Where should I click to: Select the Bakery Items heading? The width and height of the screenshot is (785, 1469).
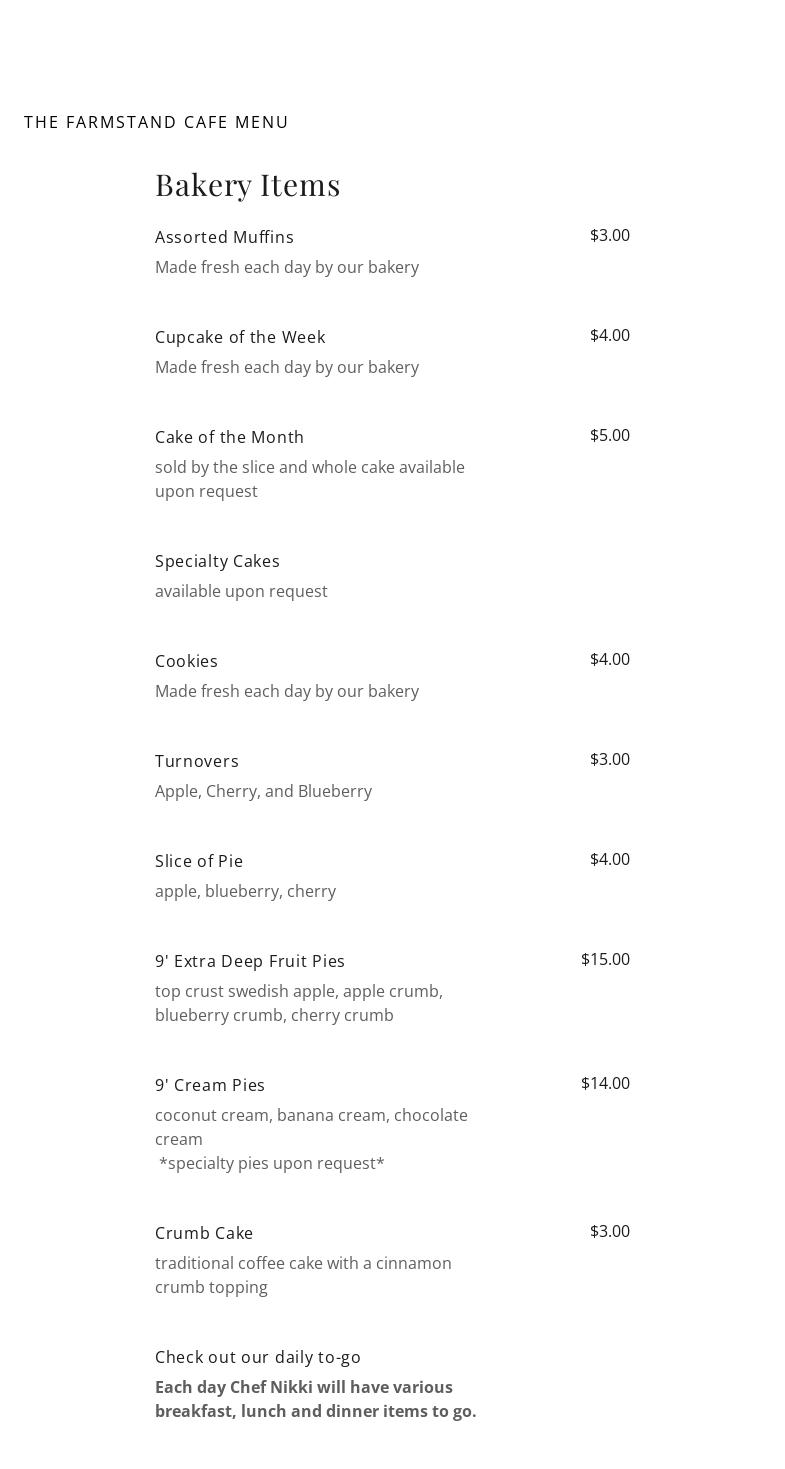click(x=247, y=185)
